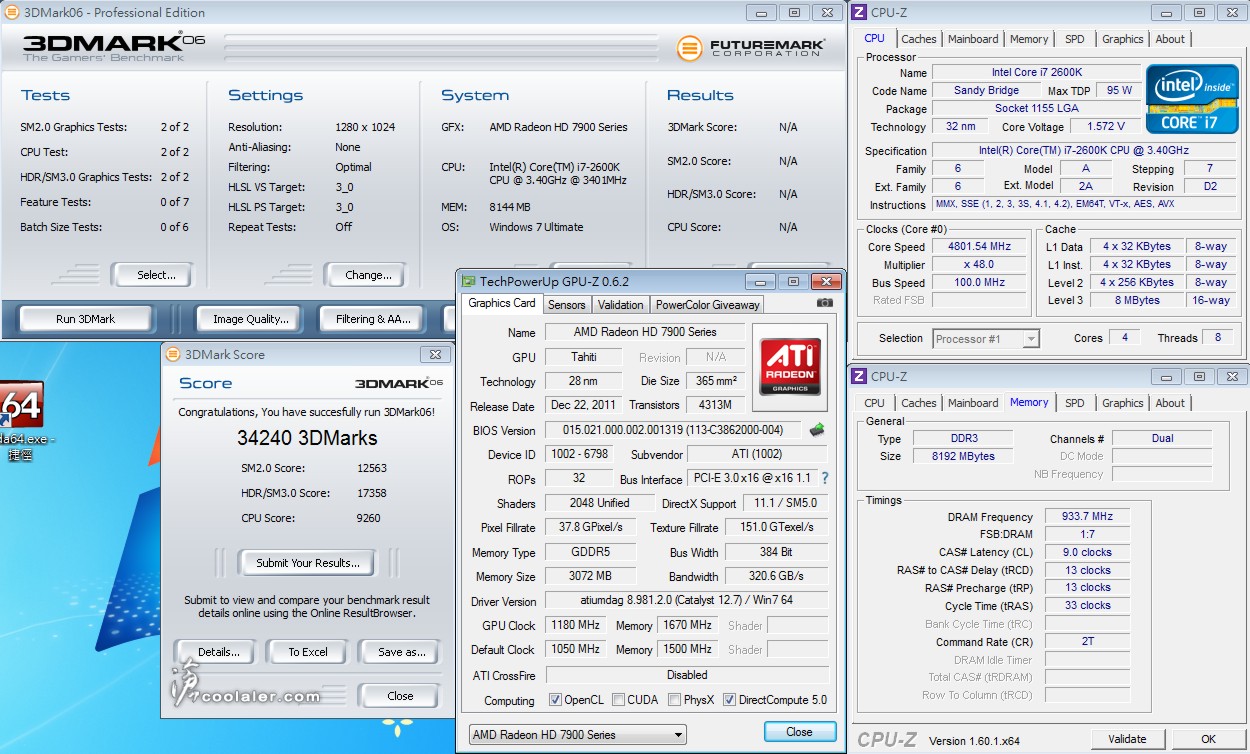Click the Save as... button
1250x754 pixels.
coord(402,652)
